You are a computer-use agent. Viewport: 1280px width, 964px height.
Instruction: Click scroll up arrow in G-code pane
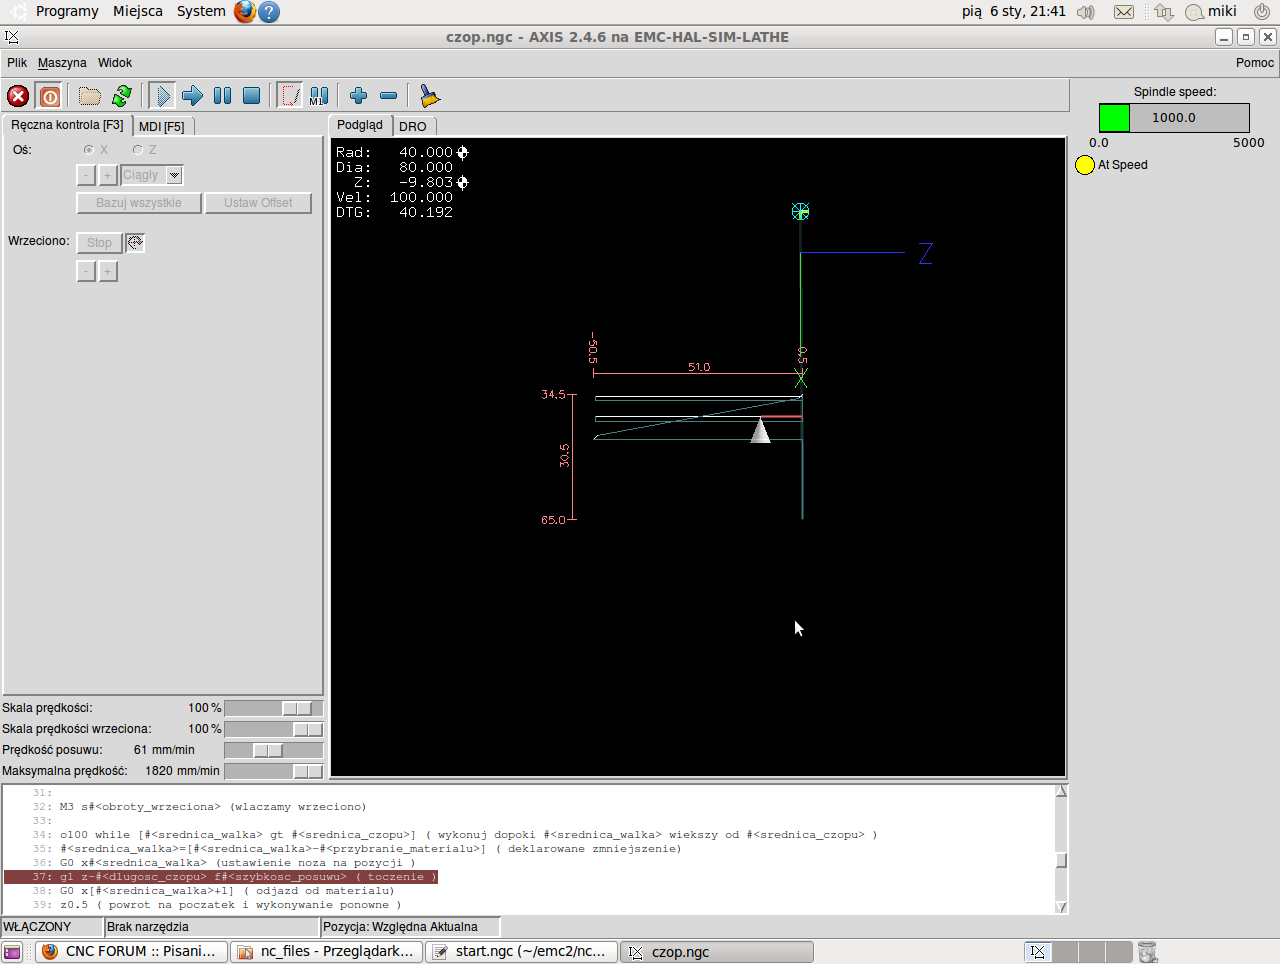coord(1061,791)
